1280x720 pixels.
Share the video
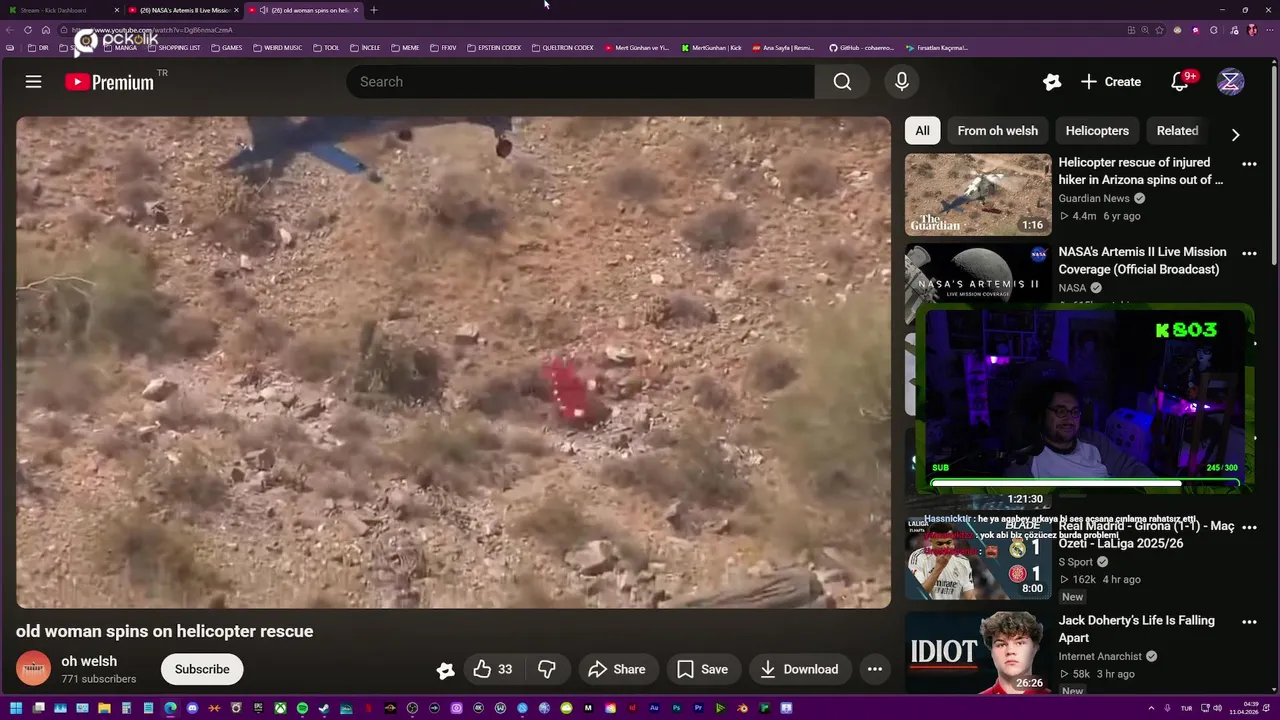click(x=616, y=669)
